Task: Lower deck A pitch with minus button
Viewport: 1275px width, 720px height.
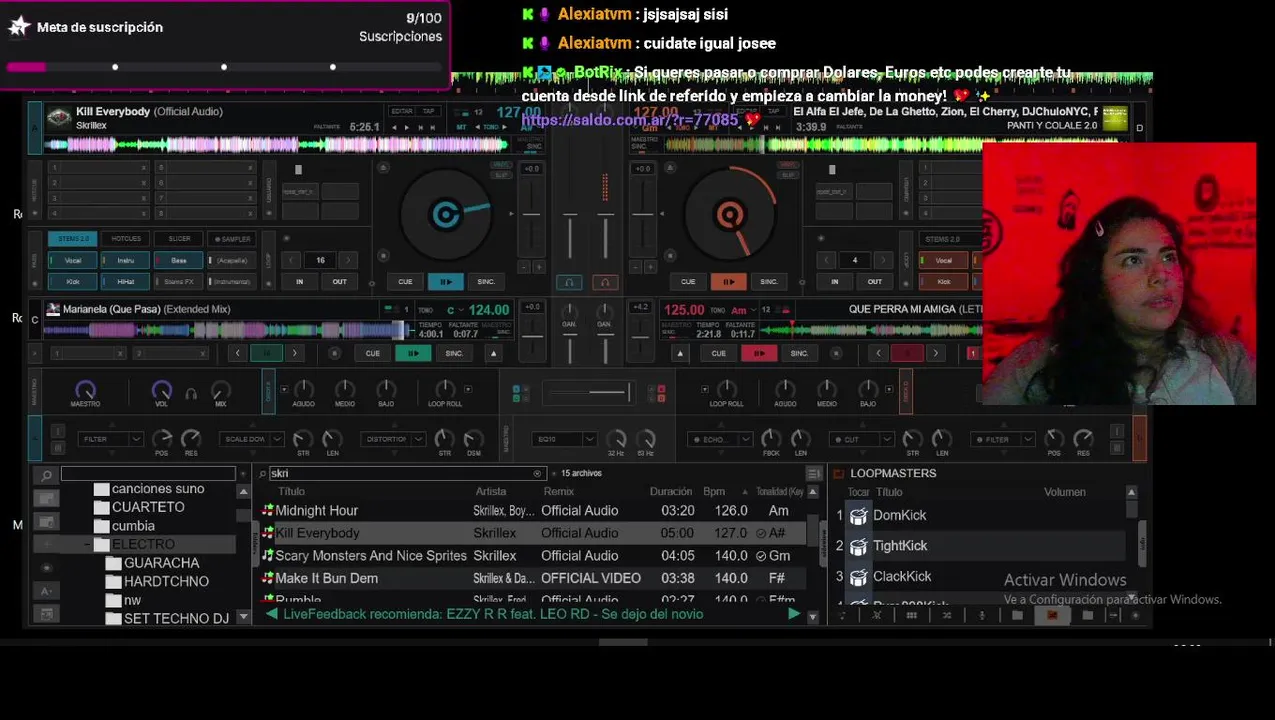Action: point(525,267)
